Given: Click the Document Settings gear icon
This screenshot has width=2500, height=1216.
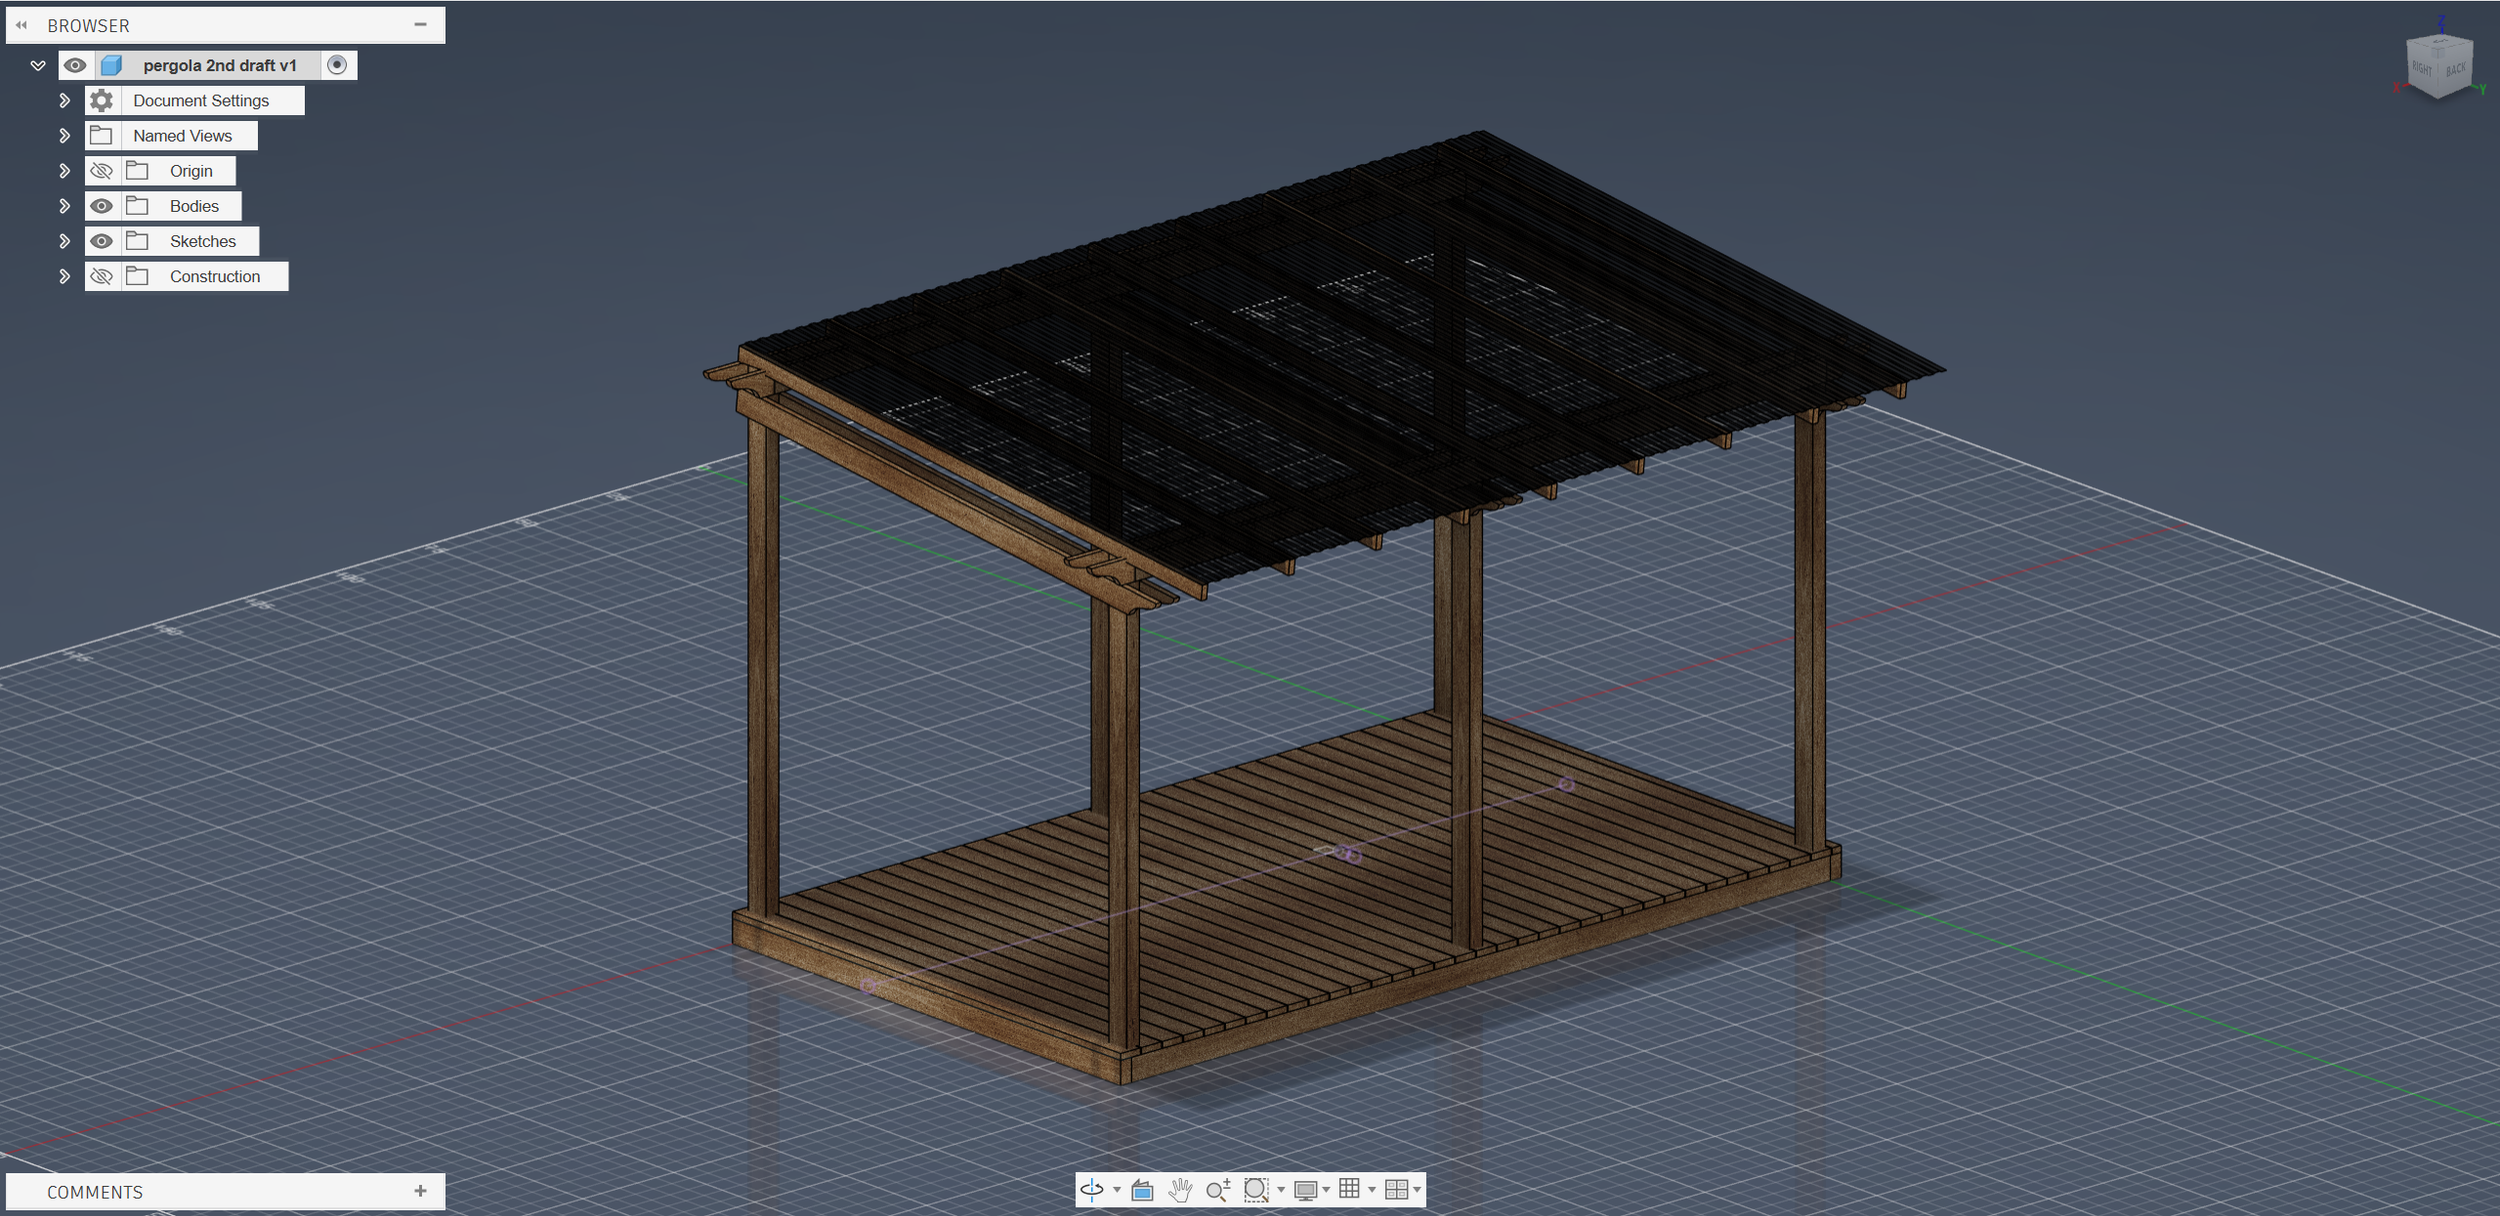Looking at the screenshot, I should (101, 100).
